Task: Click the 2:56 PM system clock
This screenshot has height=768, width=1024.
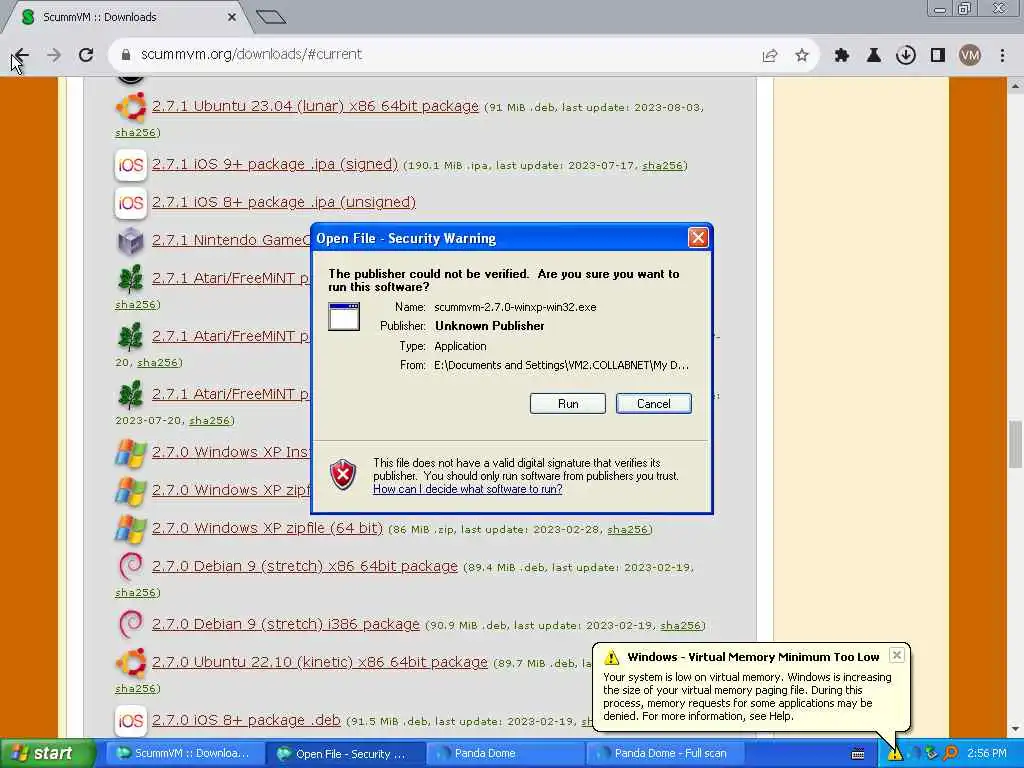Action: 986,754
